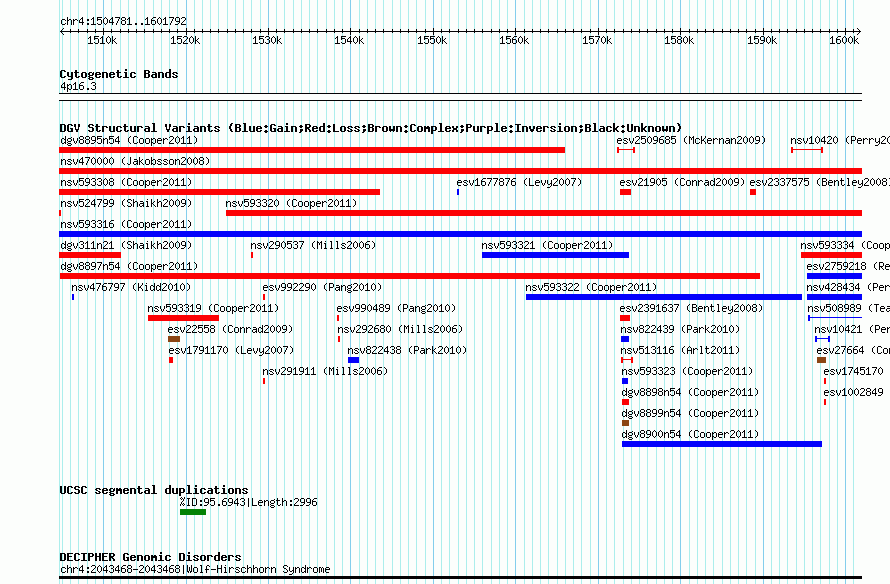Select the blue esv2759218 gain bar
The width and height of the screenshot is (890, 584).
click(834, 276)
